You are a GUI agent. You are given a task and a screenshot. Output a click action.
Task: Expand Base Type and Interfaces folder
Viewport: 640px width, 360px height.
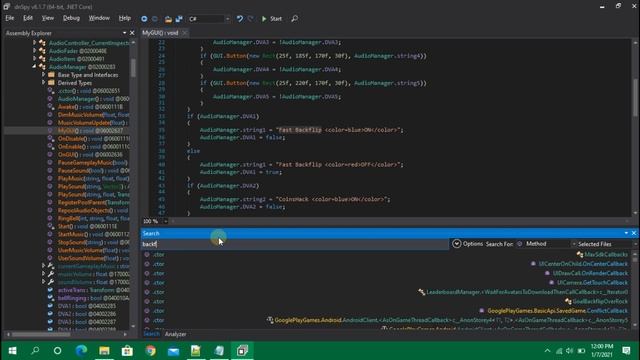[x=43, y=75]
